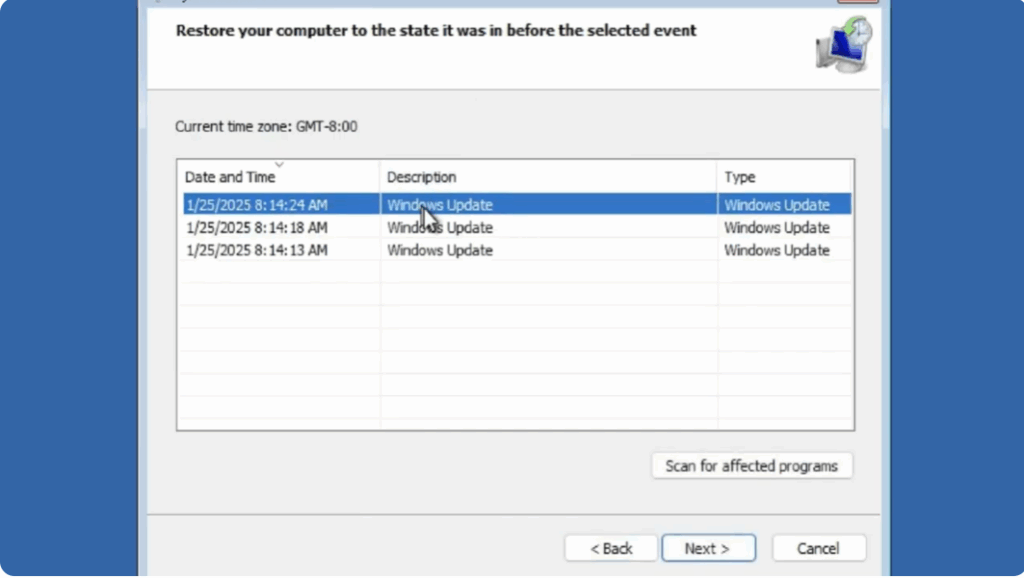Click the sort arrow above Date and Time

click(x=279, y=164)
